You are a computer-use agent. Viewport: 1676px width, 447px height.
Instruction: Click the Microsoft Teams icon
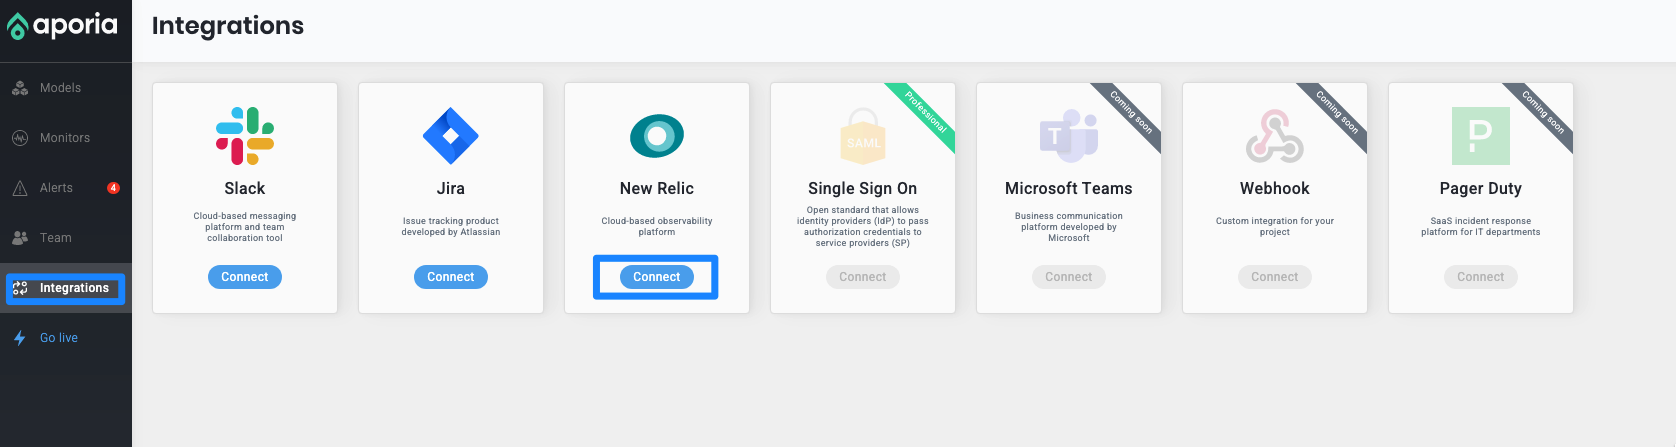click(x=1068, y=136)
